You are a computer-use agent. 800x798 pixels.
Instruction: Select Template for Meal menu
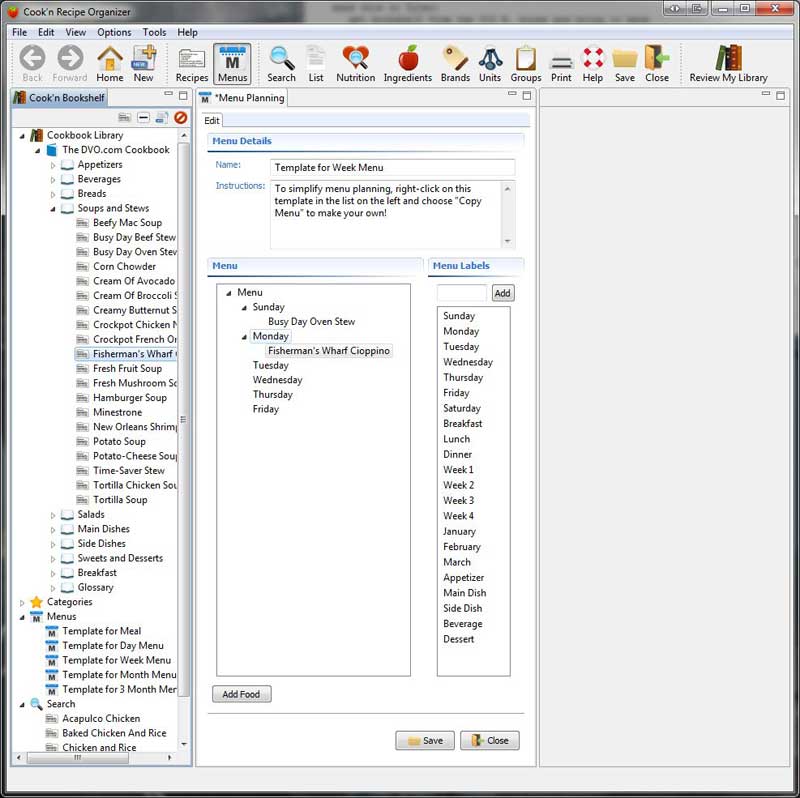102,631
